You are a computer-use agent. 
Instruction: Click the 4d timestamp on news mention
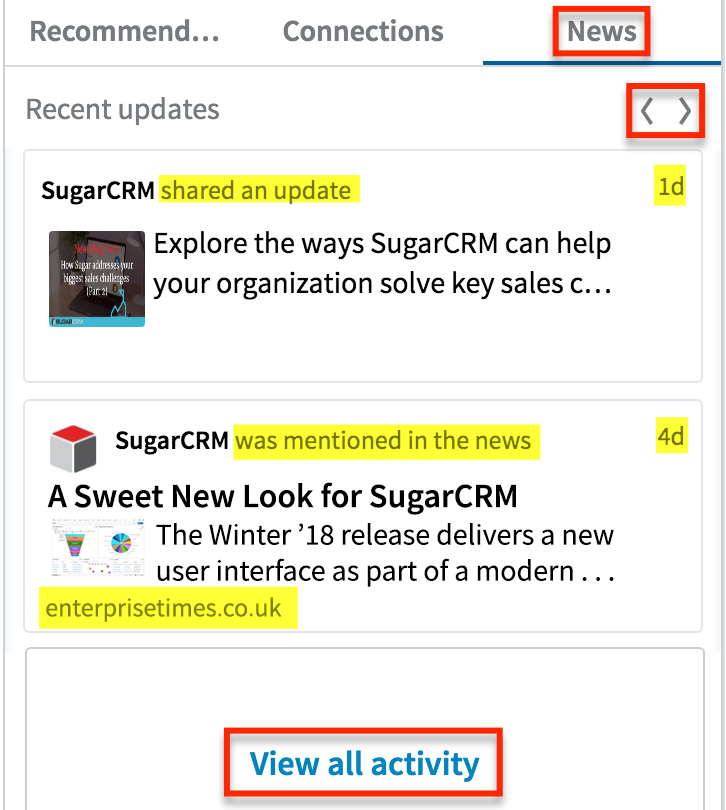[x=671, y=437]
